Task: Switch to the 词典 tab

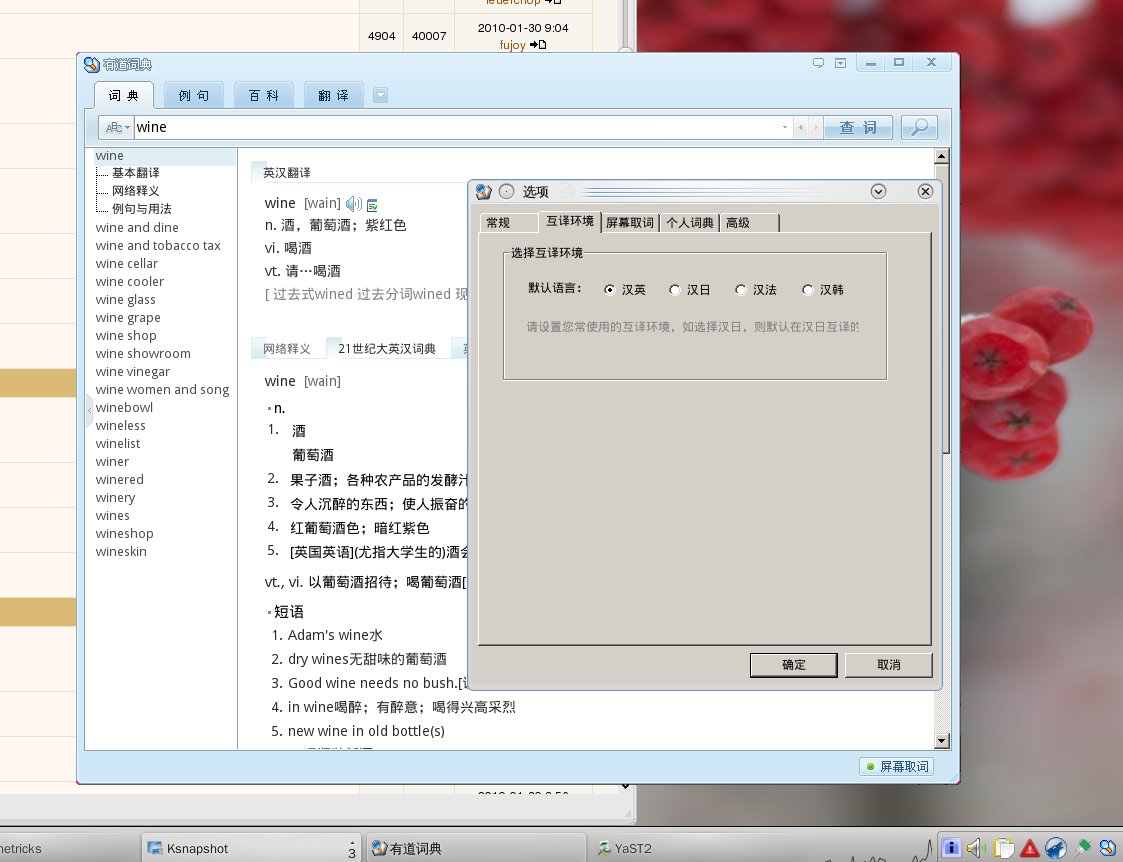Action: tap(124, 95)
